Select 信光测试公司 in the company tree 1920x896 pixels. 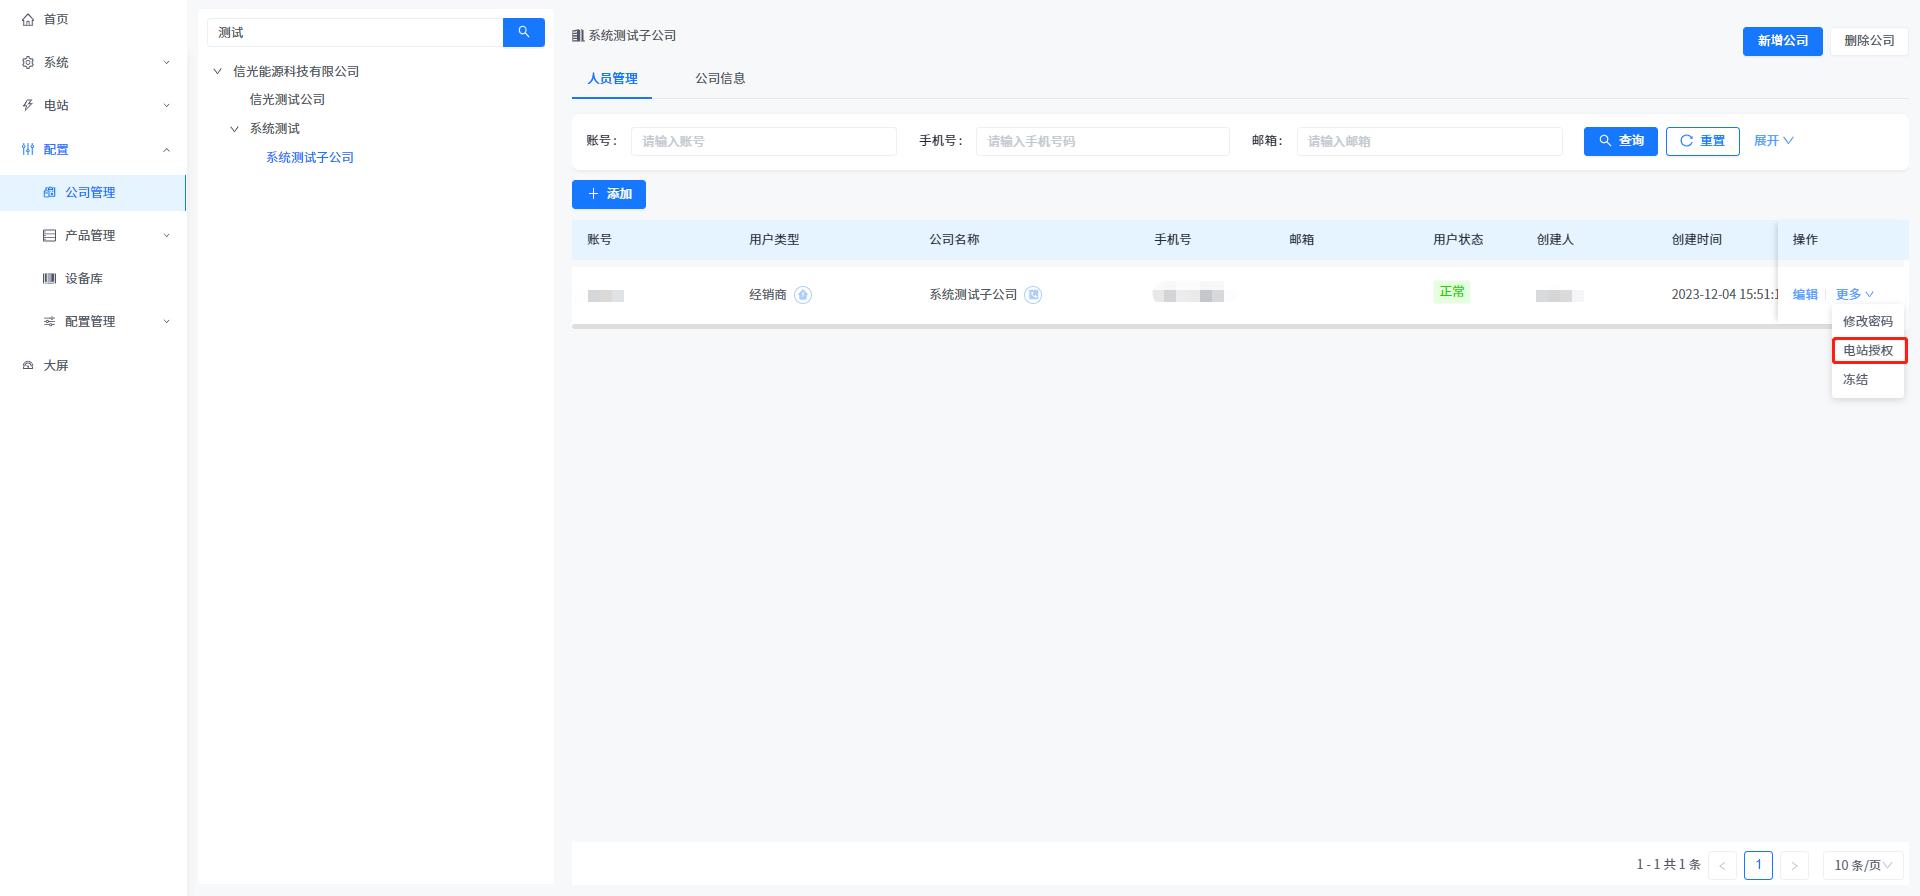(x=287, y=100)
